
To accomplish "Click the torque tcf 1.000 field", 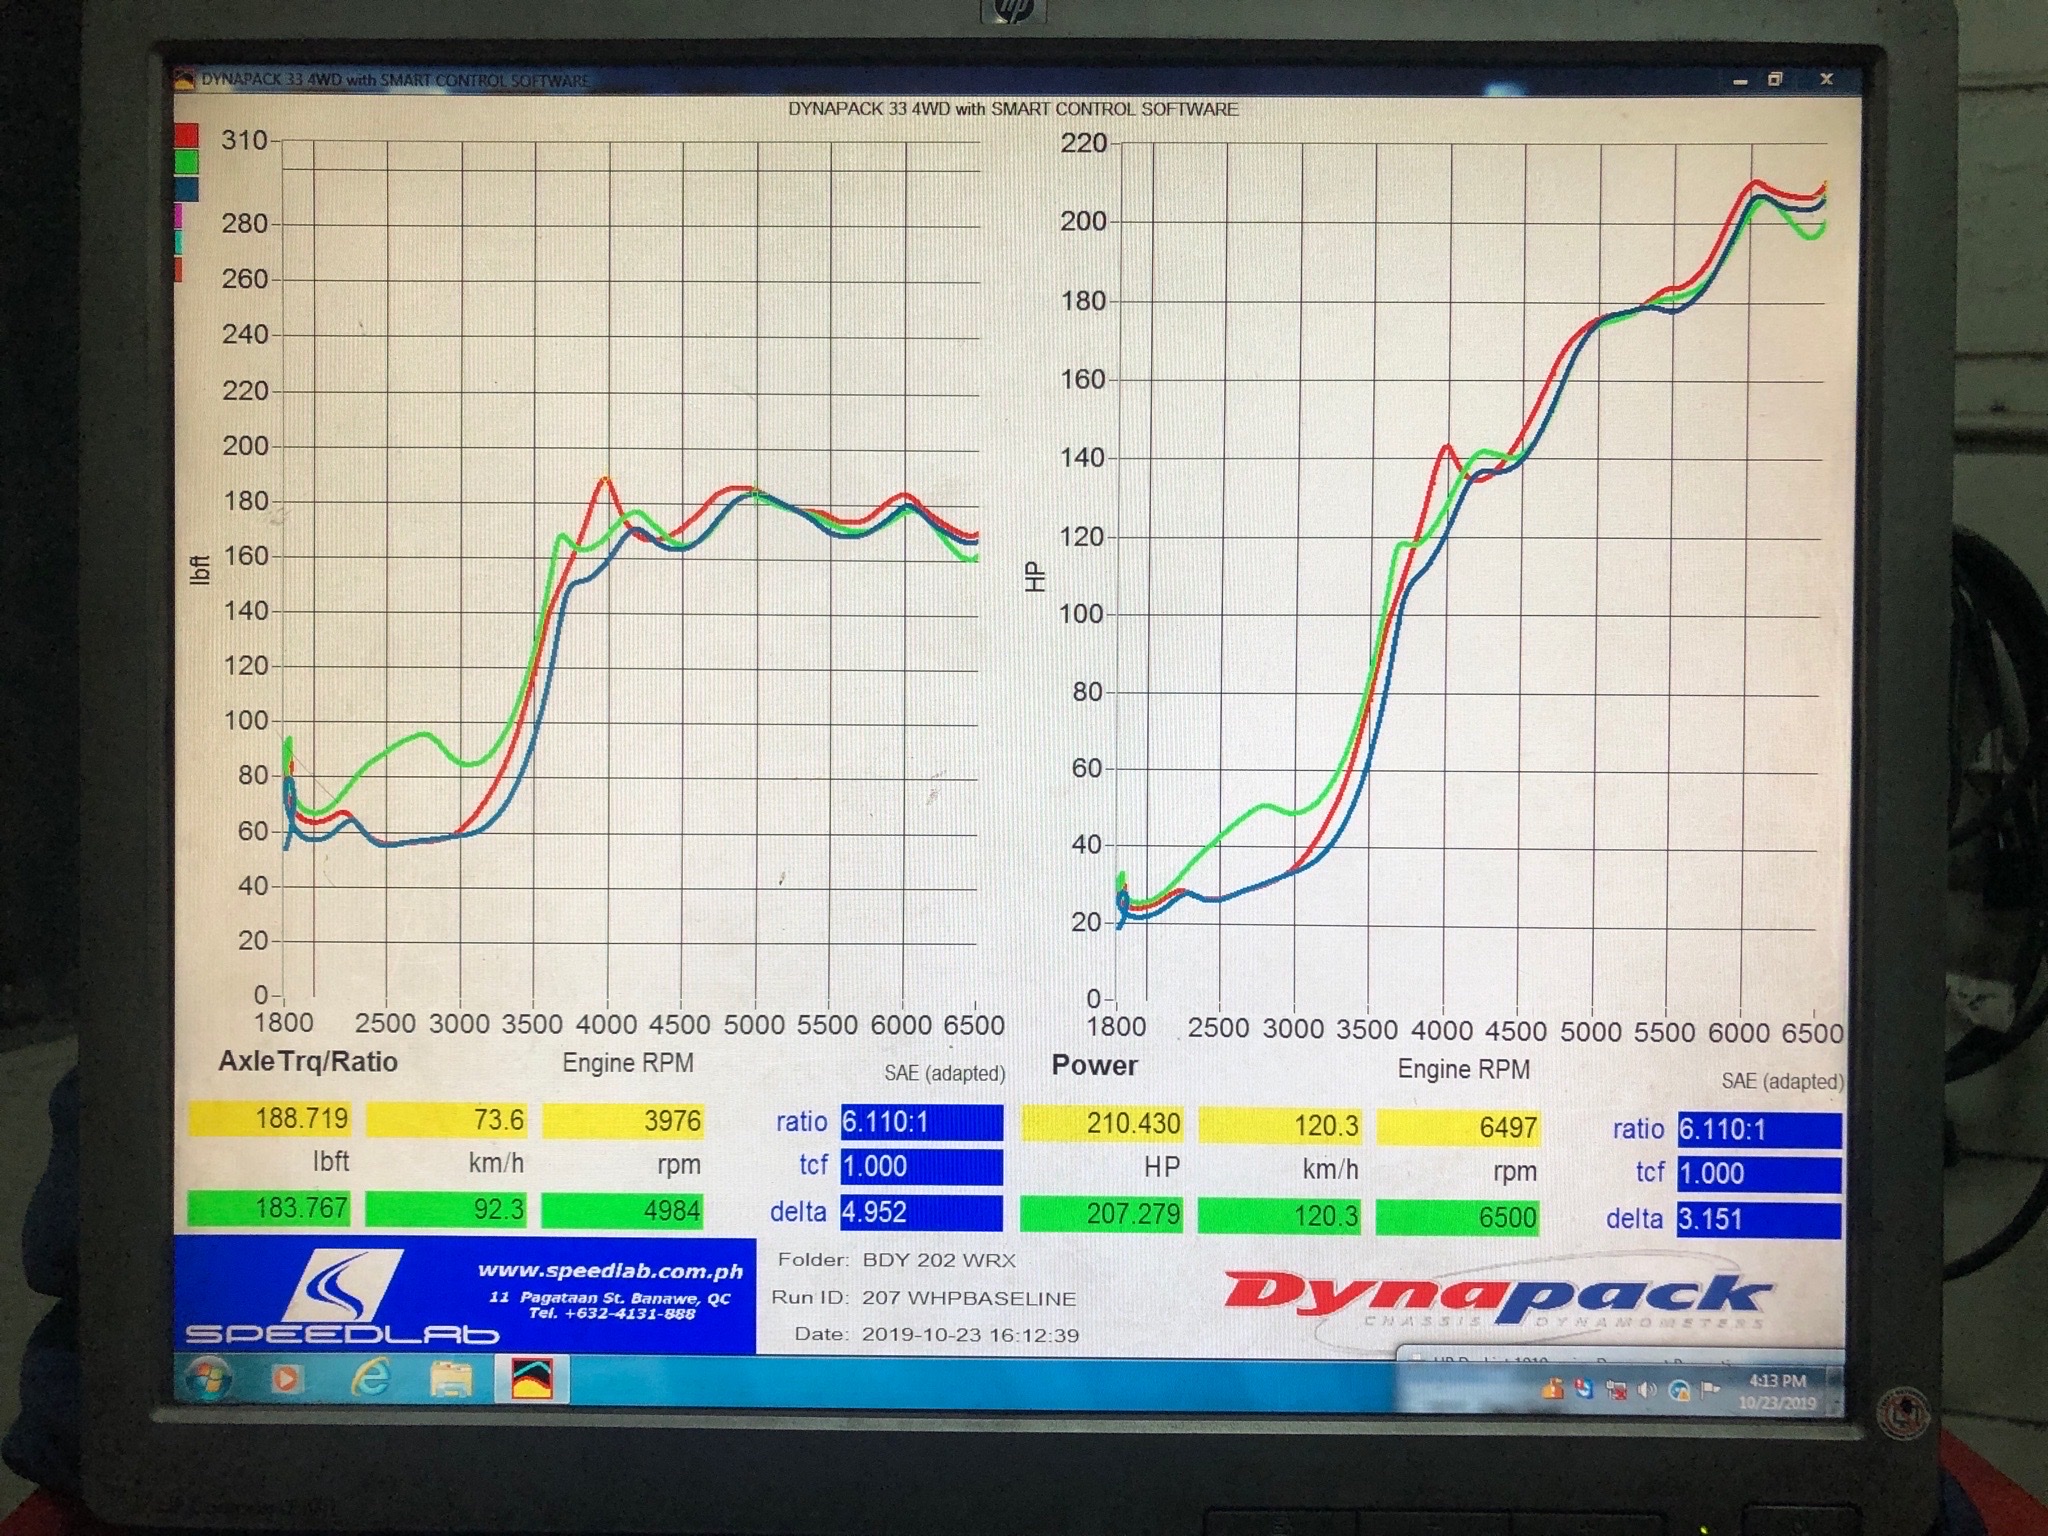I will coord(921,1166).
